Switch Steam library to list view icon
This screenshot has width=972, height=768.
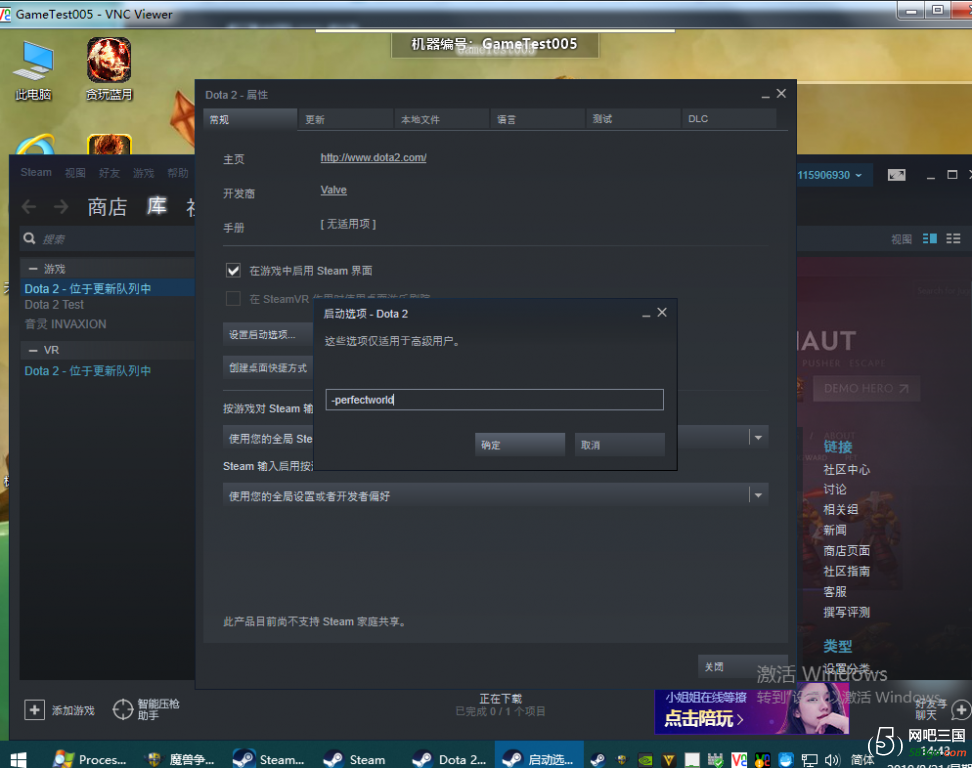coord(953,239)
